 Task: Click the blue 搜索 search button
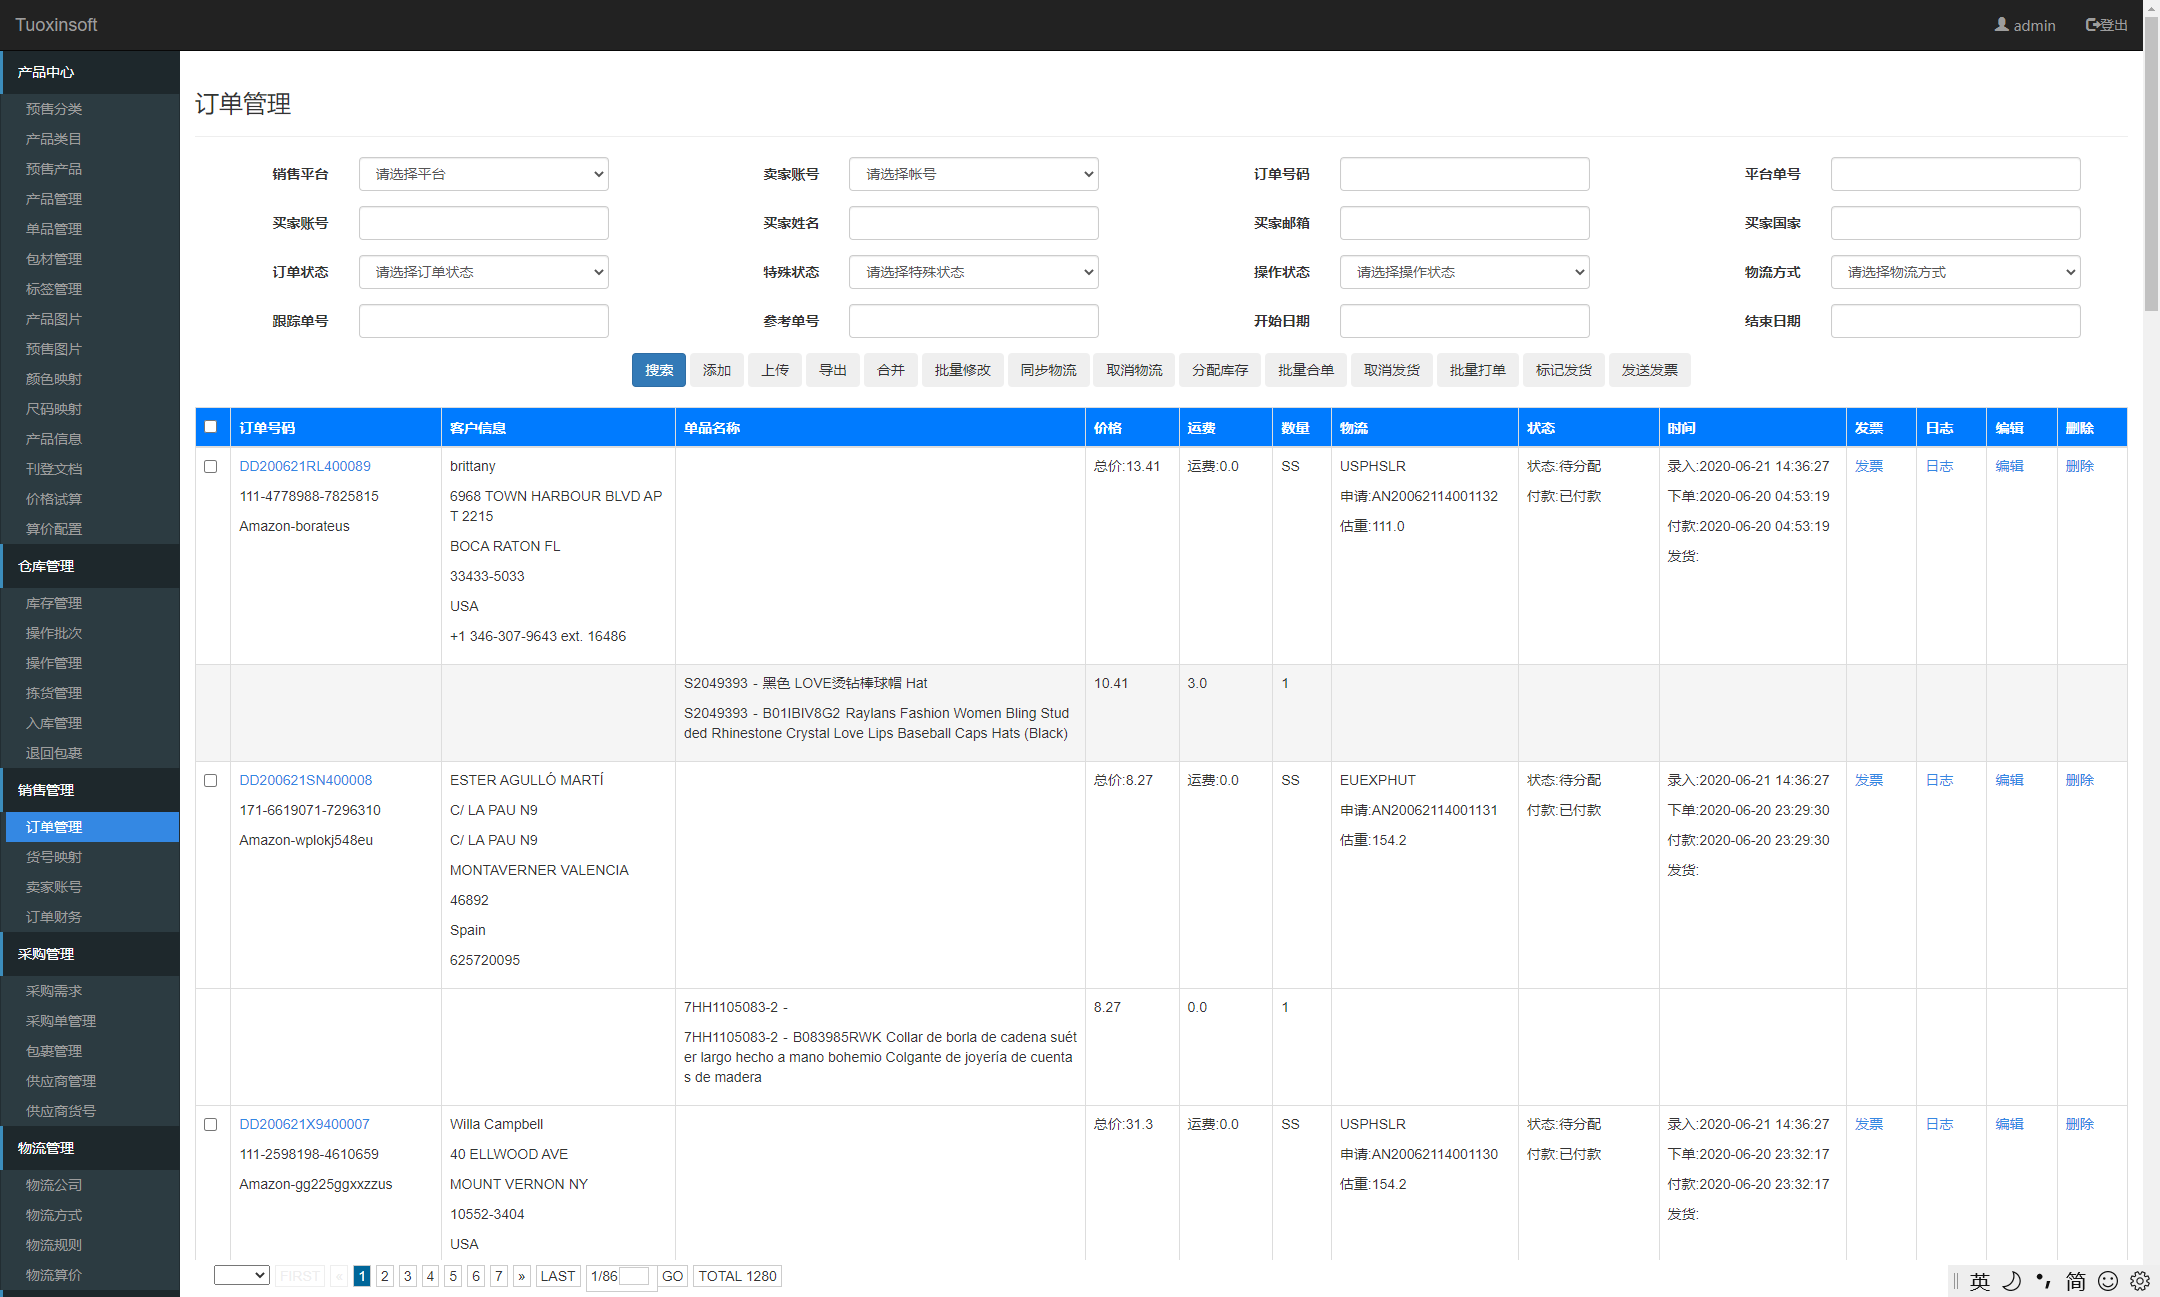click(x=658, y=370)
